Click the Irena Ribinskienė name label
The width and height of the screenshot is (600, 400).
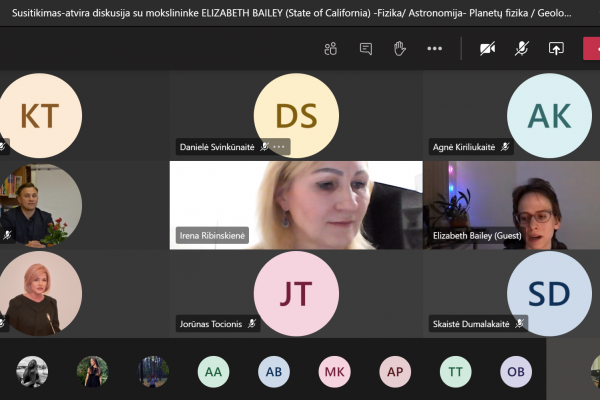pyautogui.click(x=212, y=235)
